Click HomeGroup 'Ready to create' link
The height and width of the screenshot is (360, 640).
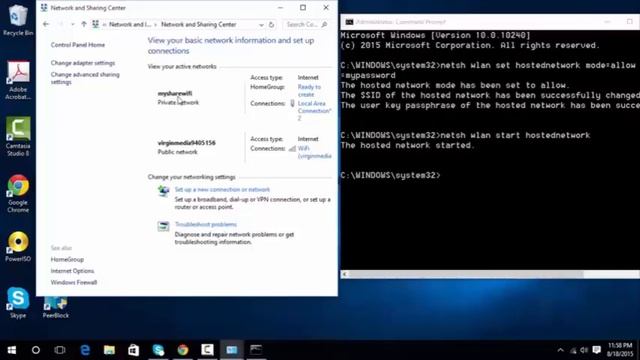309,91
